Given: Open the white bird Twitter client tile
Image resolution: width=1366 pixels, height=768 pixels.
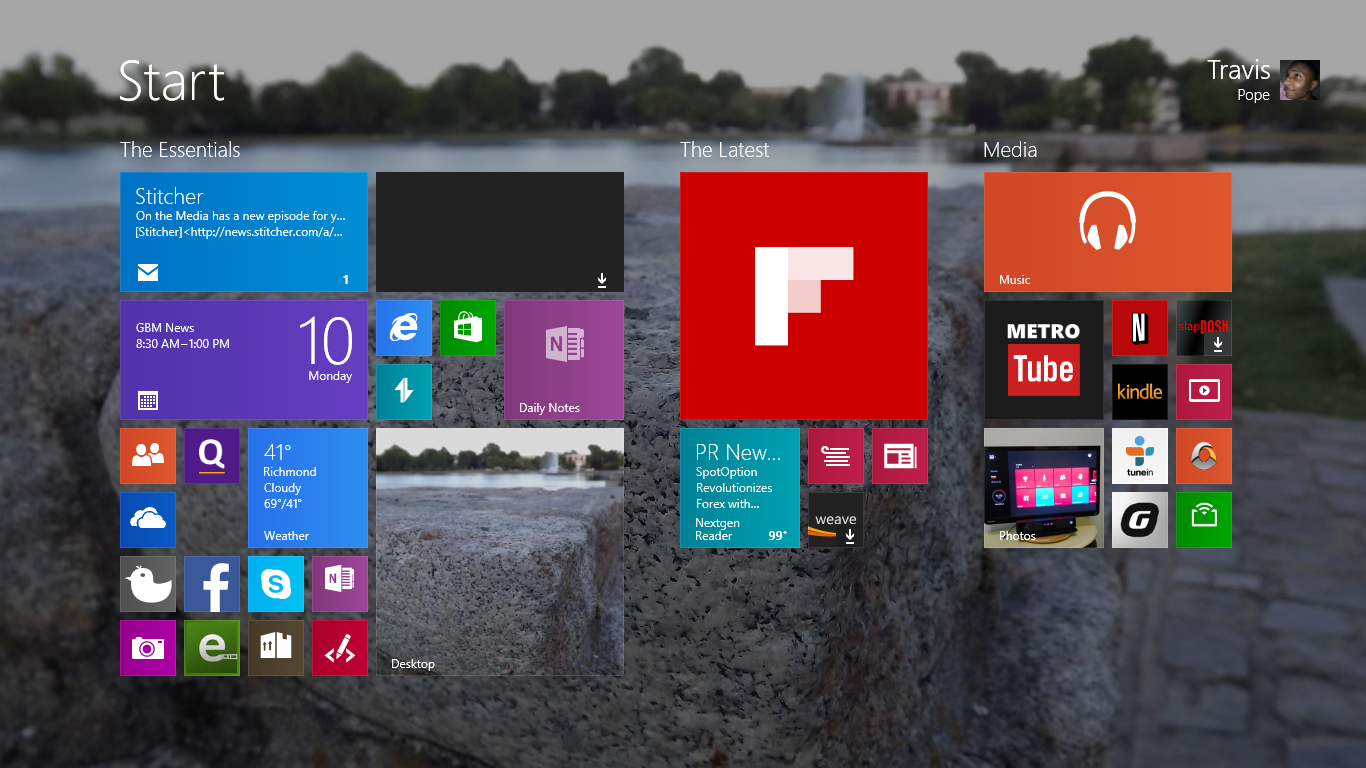Looking at the screenshot, I should (148, 584).
